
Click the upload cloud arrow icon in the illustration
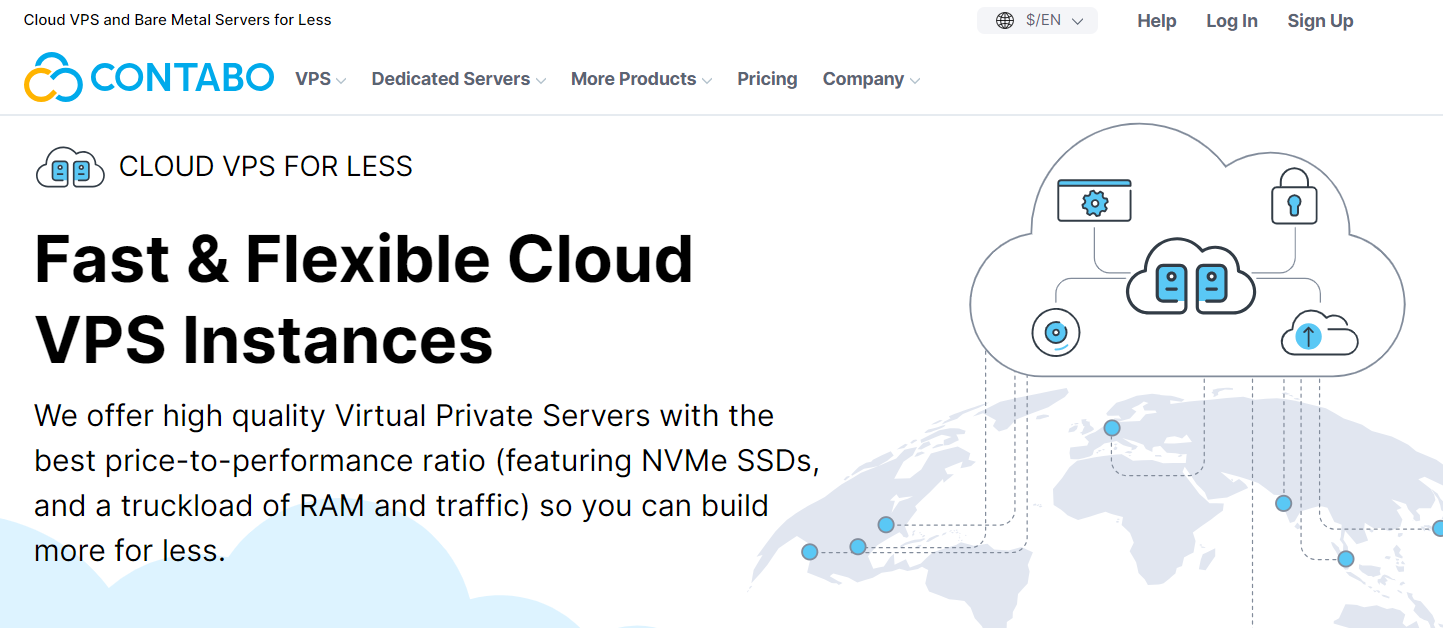[x=1318, y=333]
